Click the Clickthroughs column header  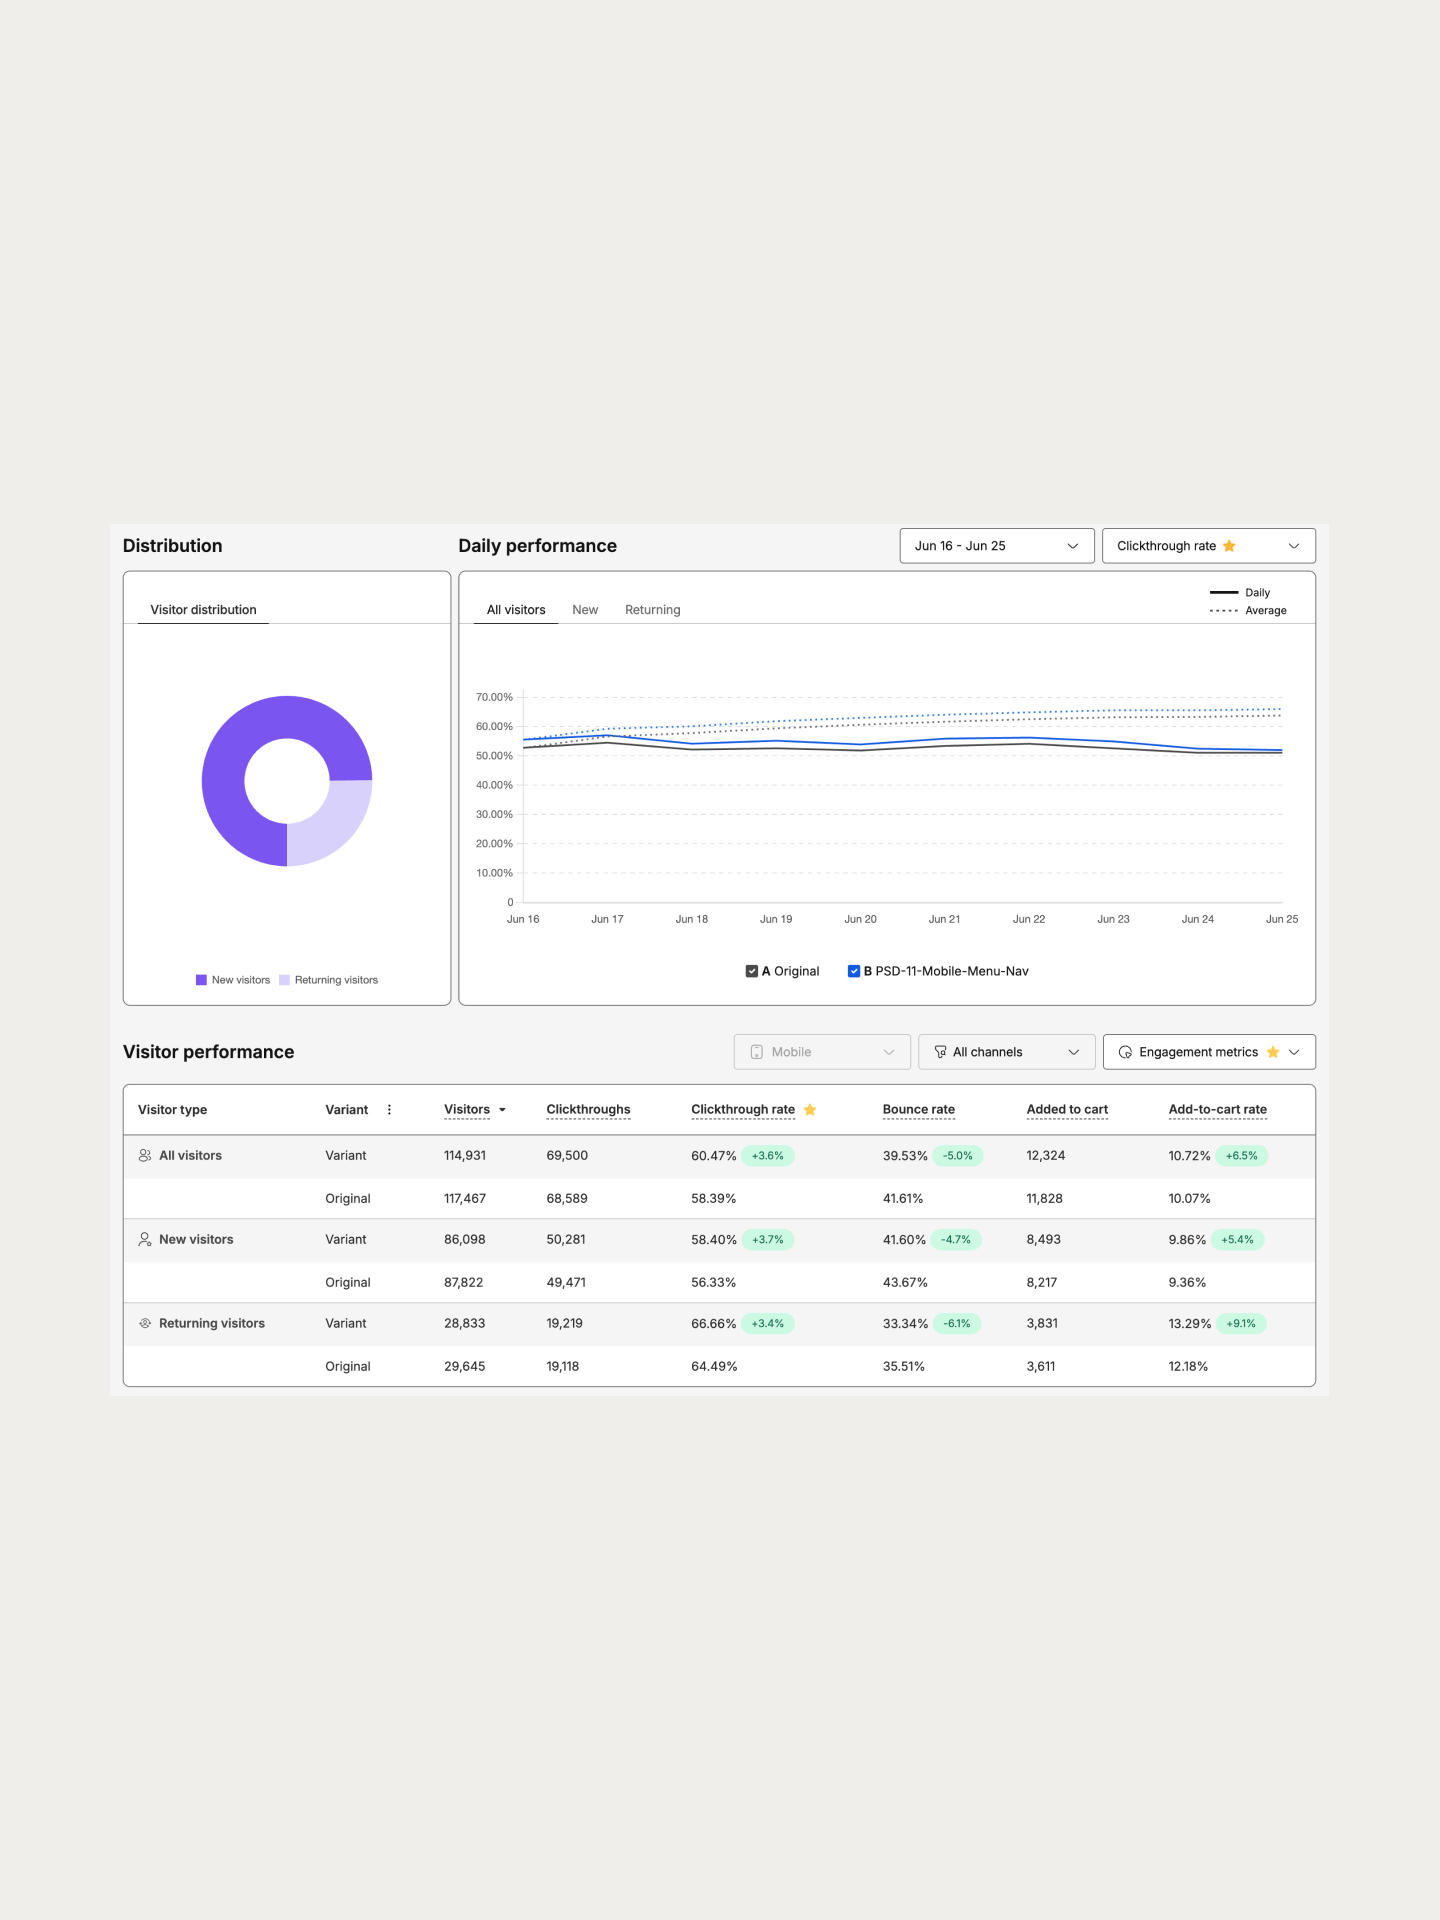point(588,1110)
